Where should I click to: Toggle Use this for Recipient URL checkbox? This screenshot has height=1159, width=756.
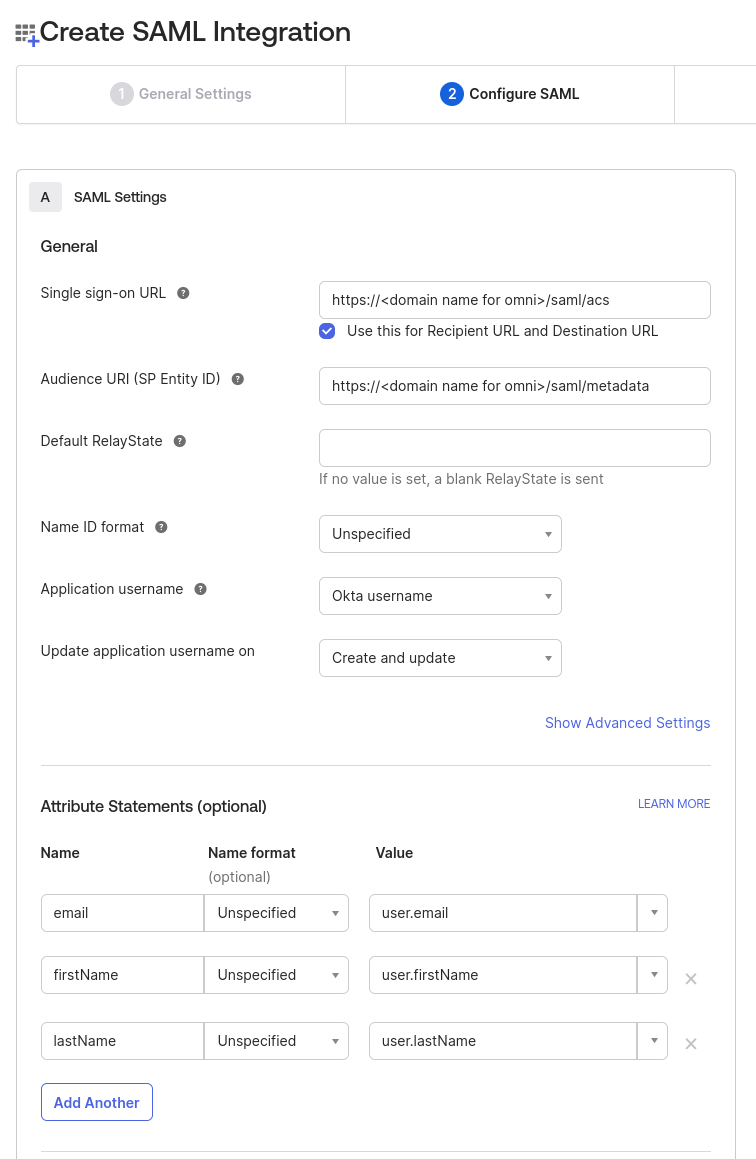point(327,331)
